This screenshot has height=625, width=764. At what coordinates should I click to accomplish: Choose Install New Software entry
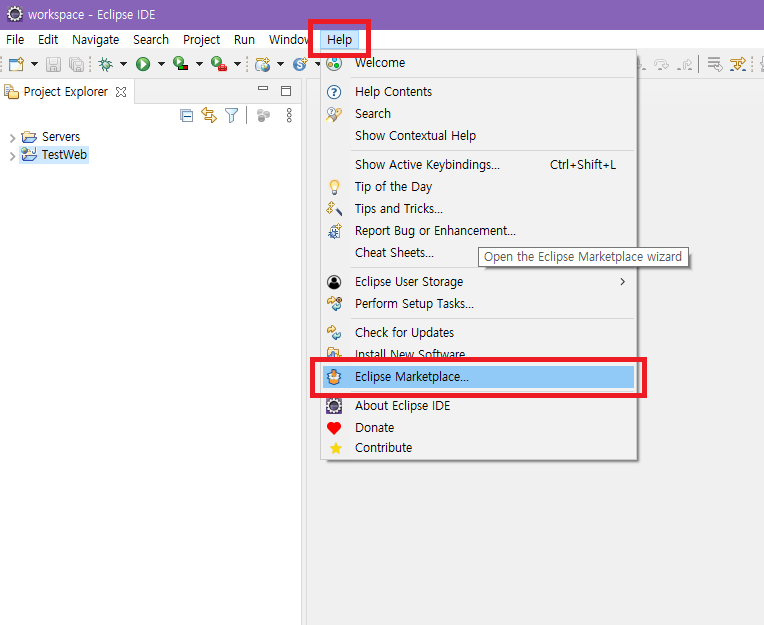pyautogui.click(x=479, y=353)
